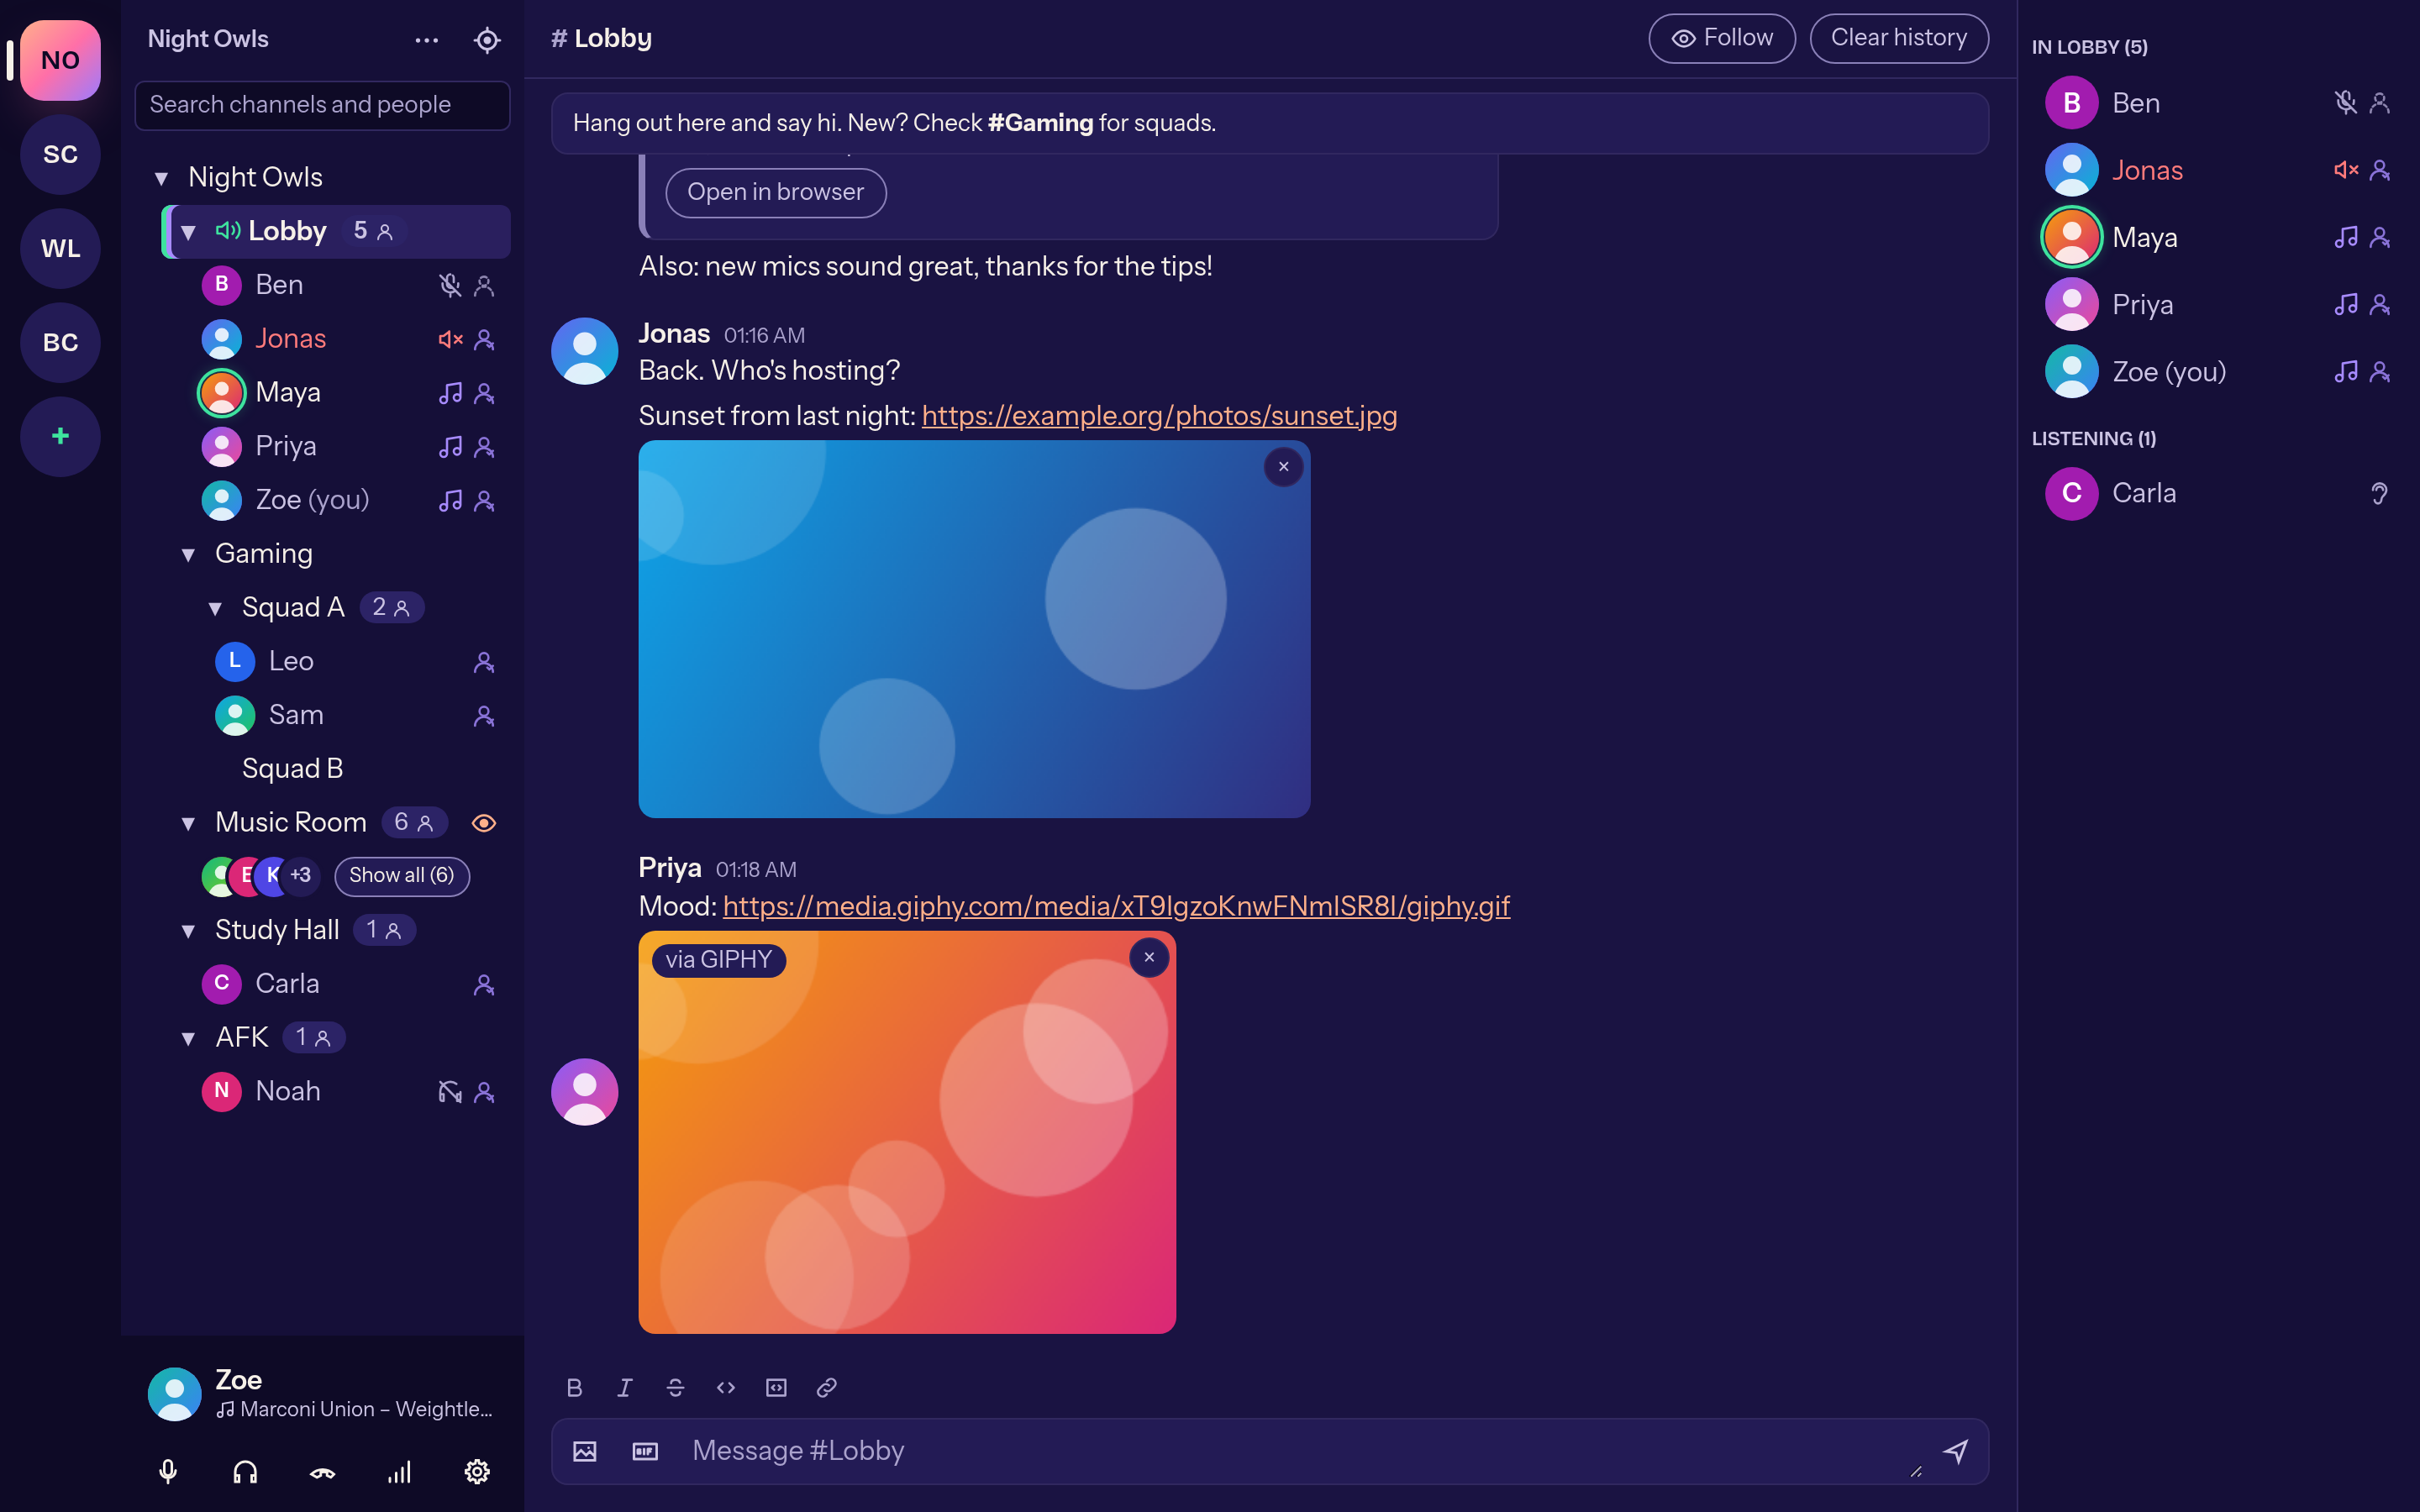Open the sunset.jpg link

click(x=1159, y=415)
